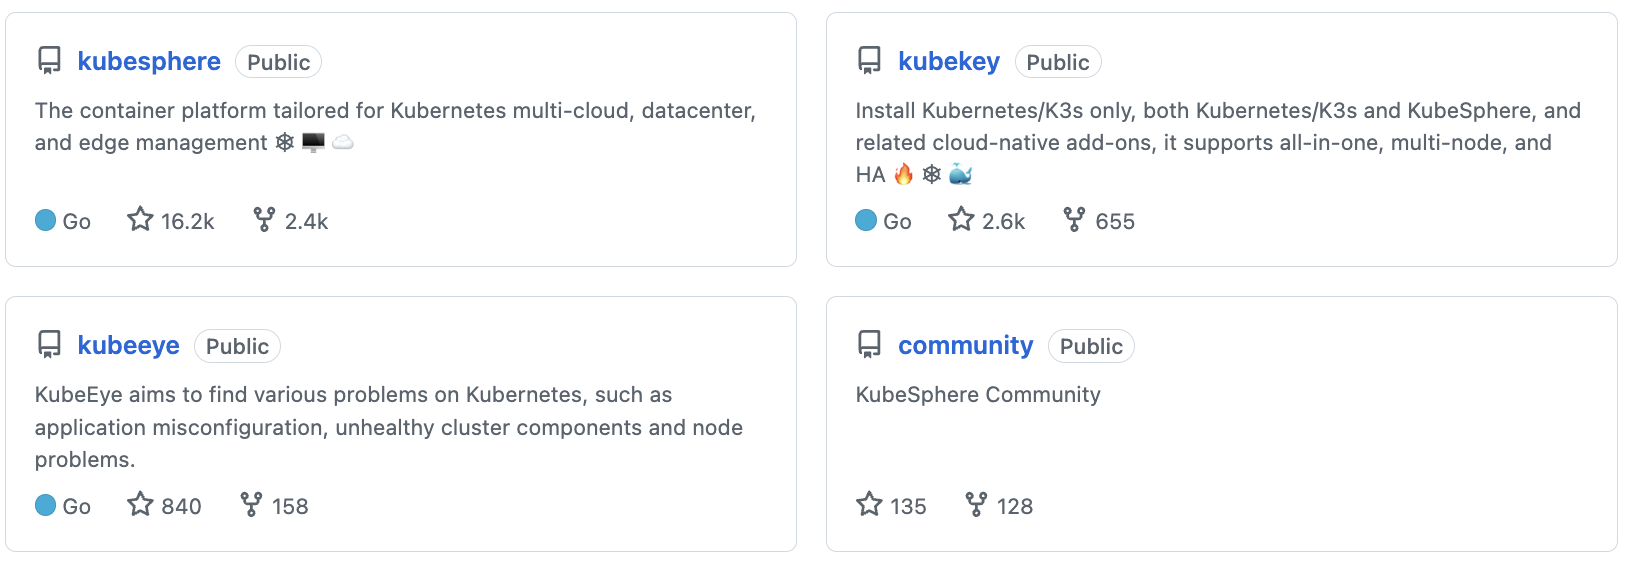Click the Public badge next to community

point(1091,346)
